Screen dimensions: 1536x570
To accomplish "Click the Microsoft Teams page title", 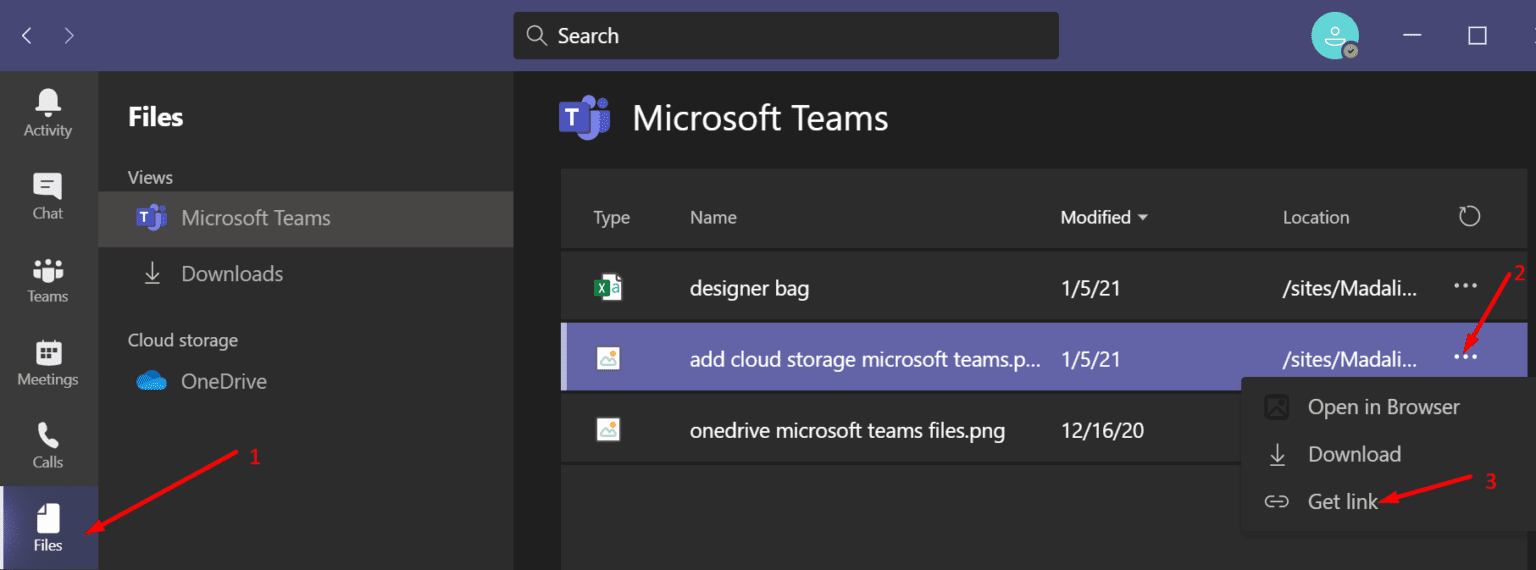I will (x=760, y=118).
